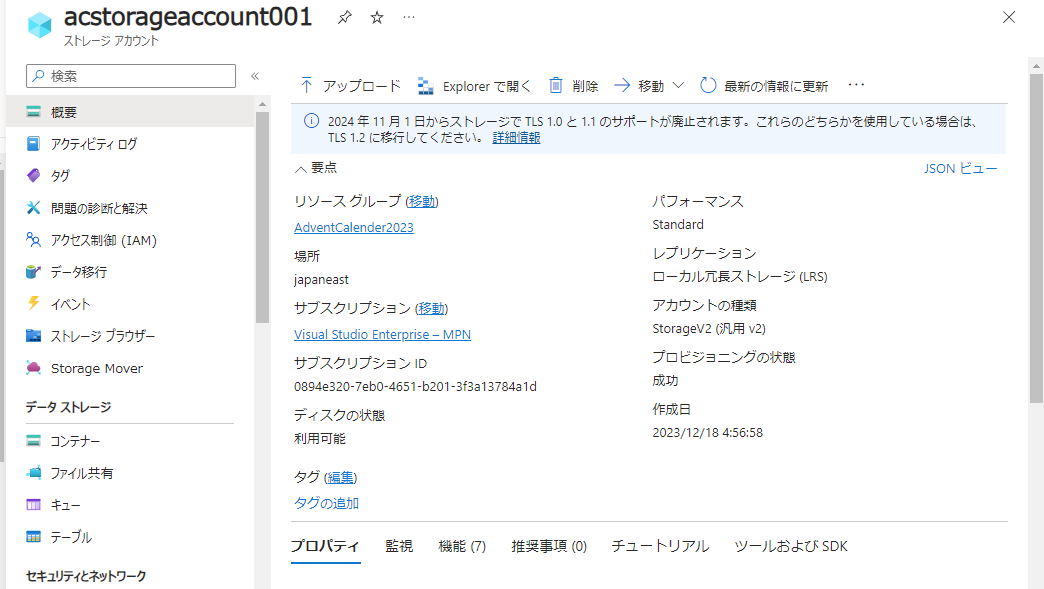Click アップロード upload toolbar button

point(350,86)
